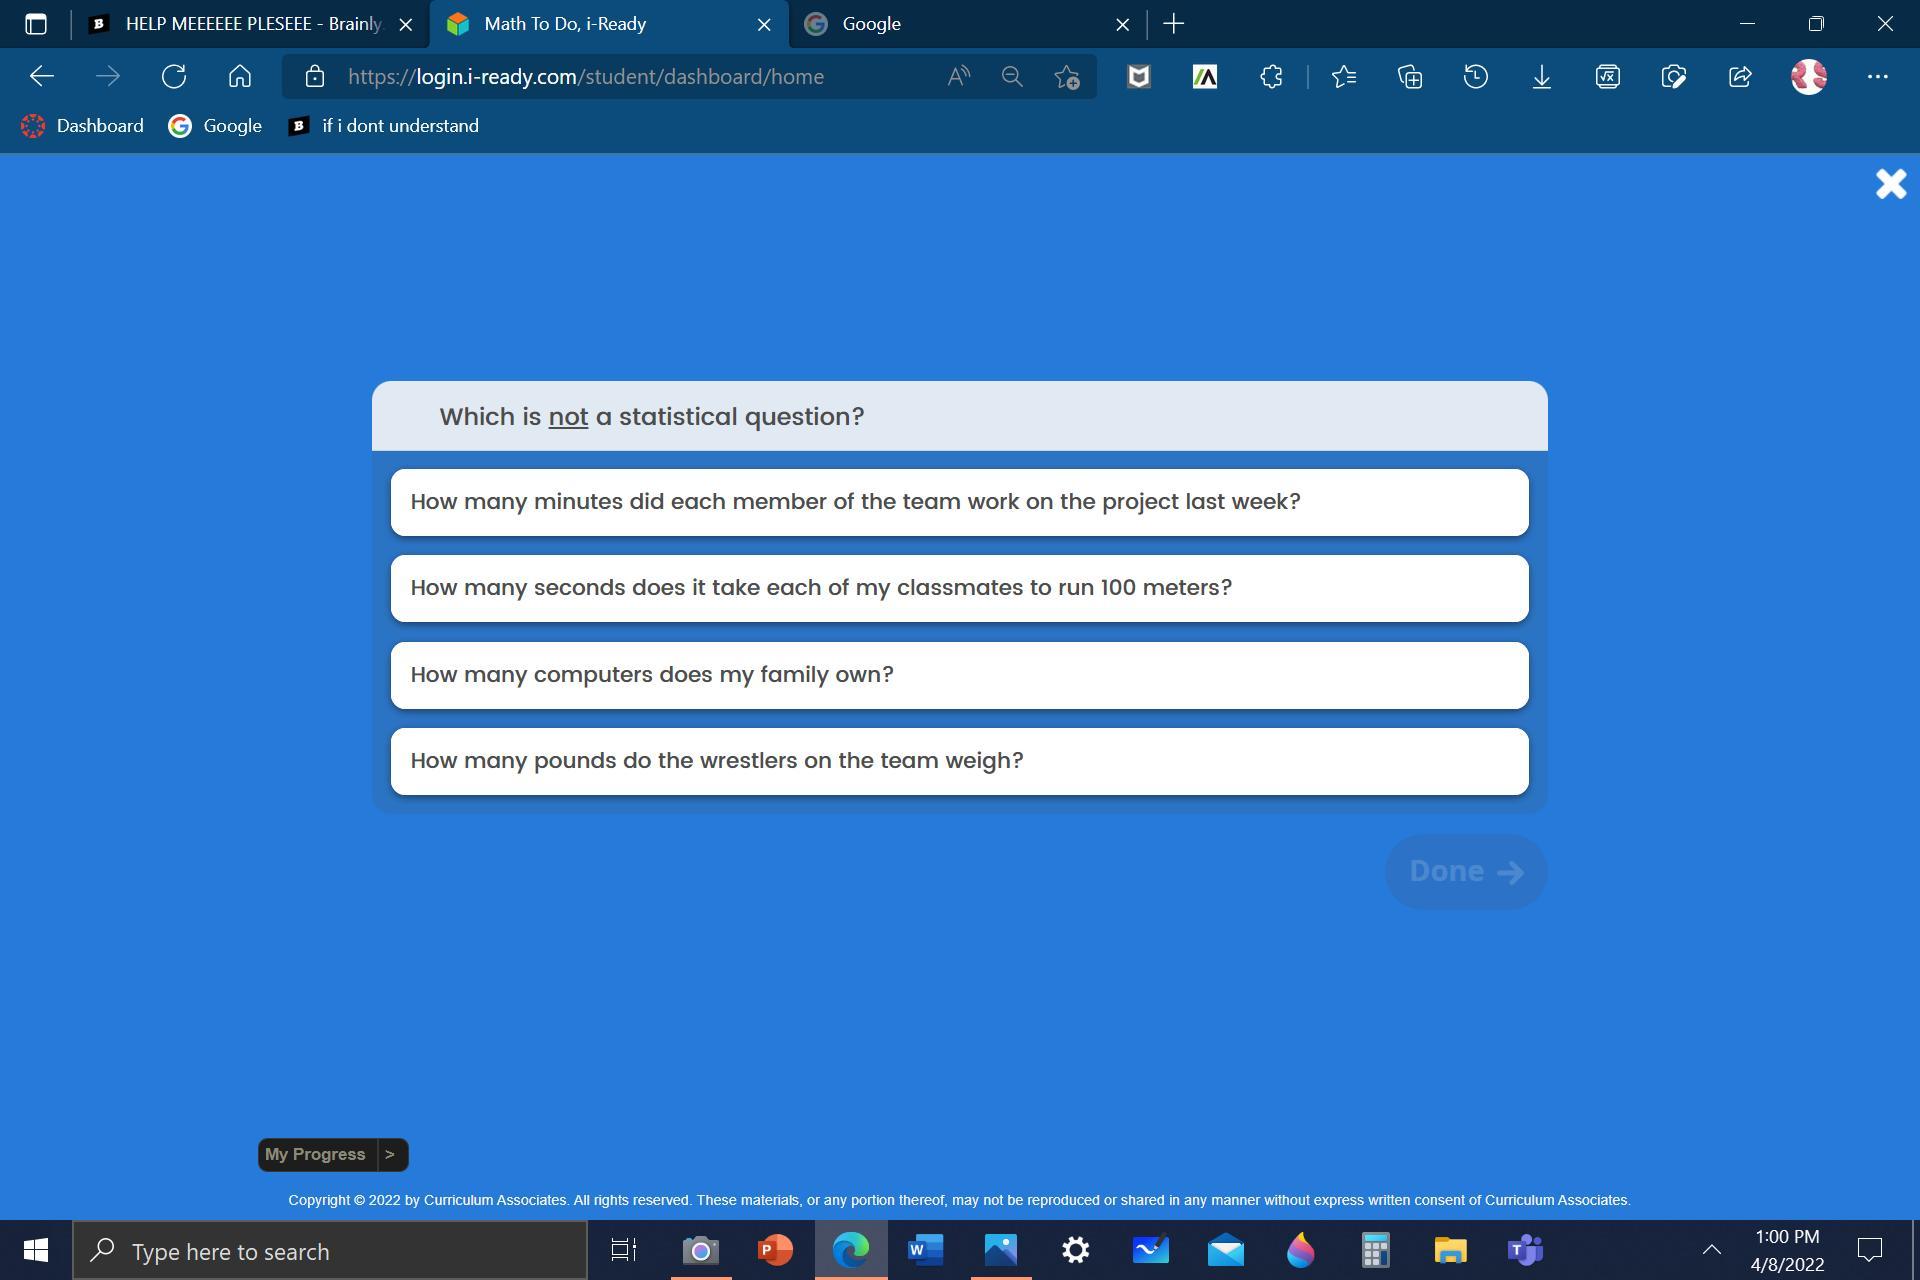The height and width of the screenshot is (1280, 1920).
Task: Click the address bar URL field
Action: [620, 77]
